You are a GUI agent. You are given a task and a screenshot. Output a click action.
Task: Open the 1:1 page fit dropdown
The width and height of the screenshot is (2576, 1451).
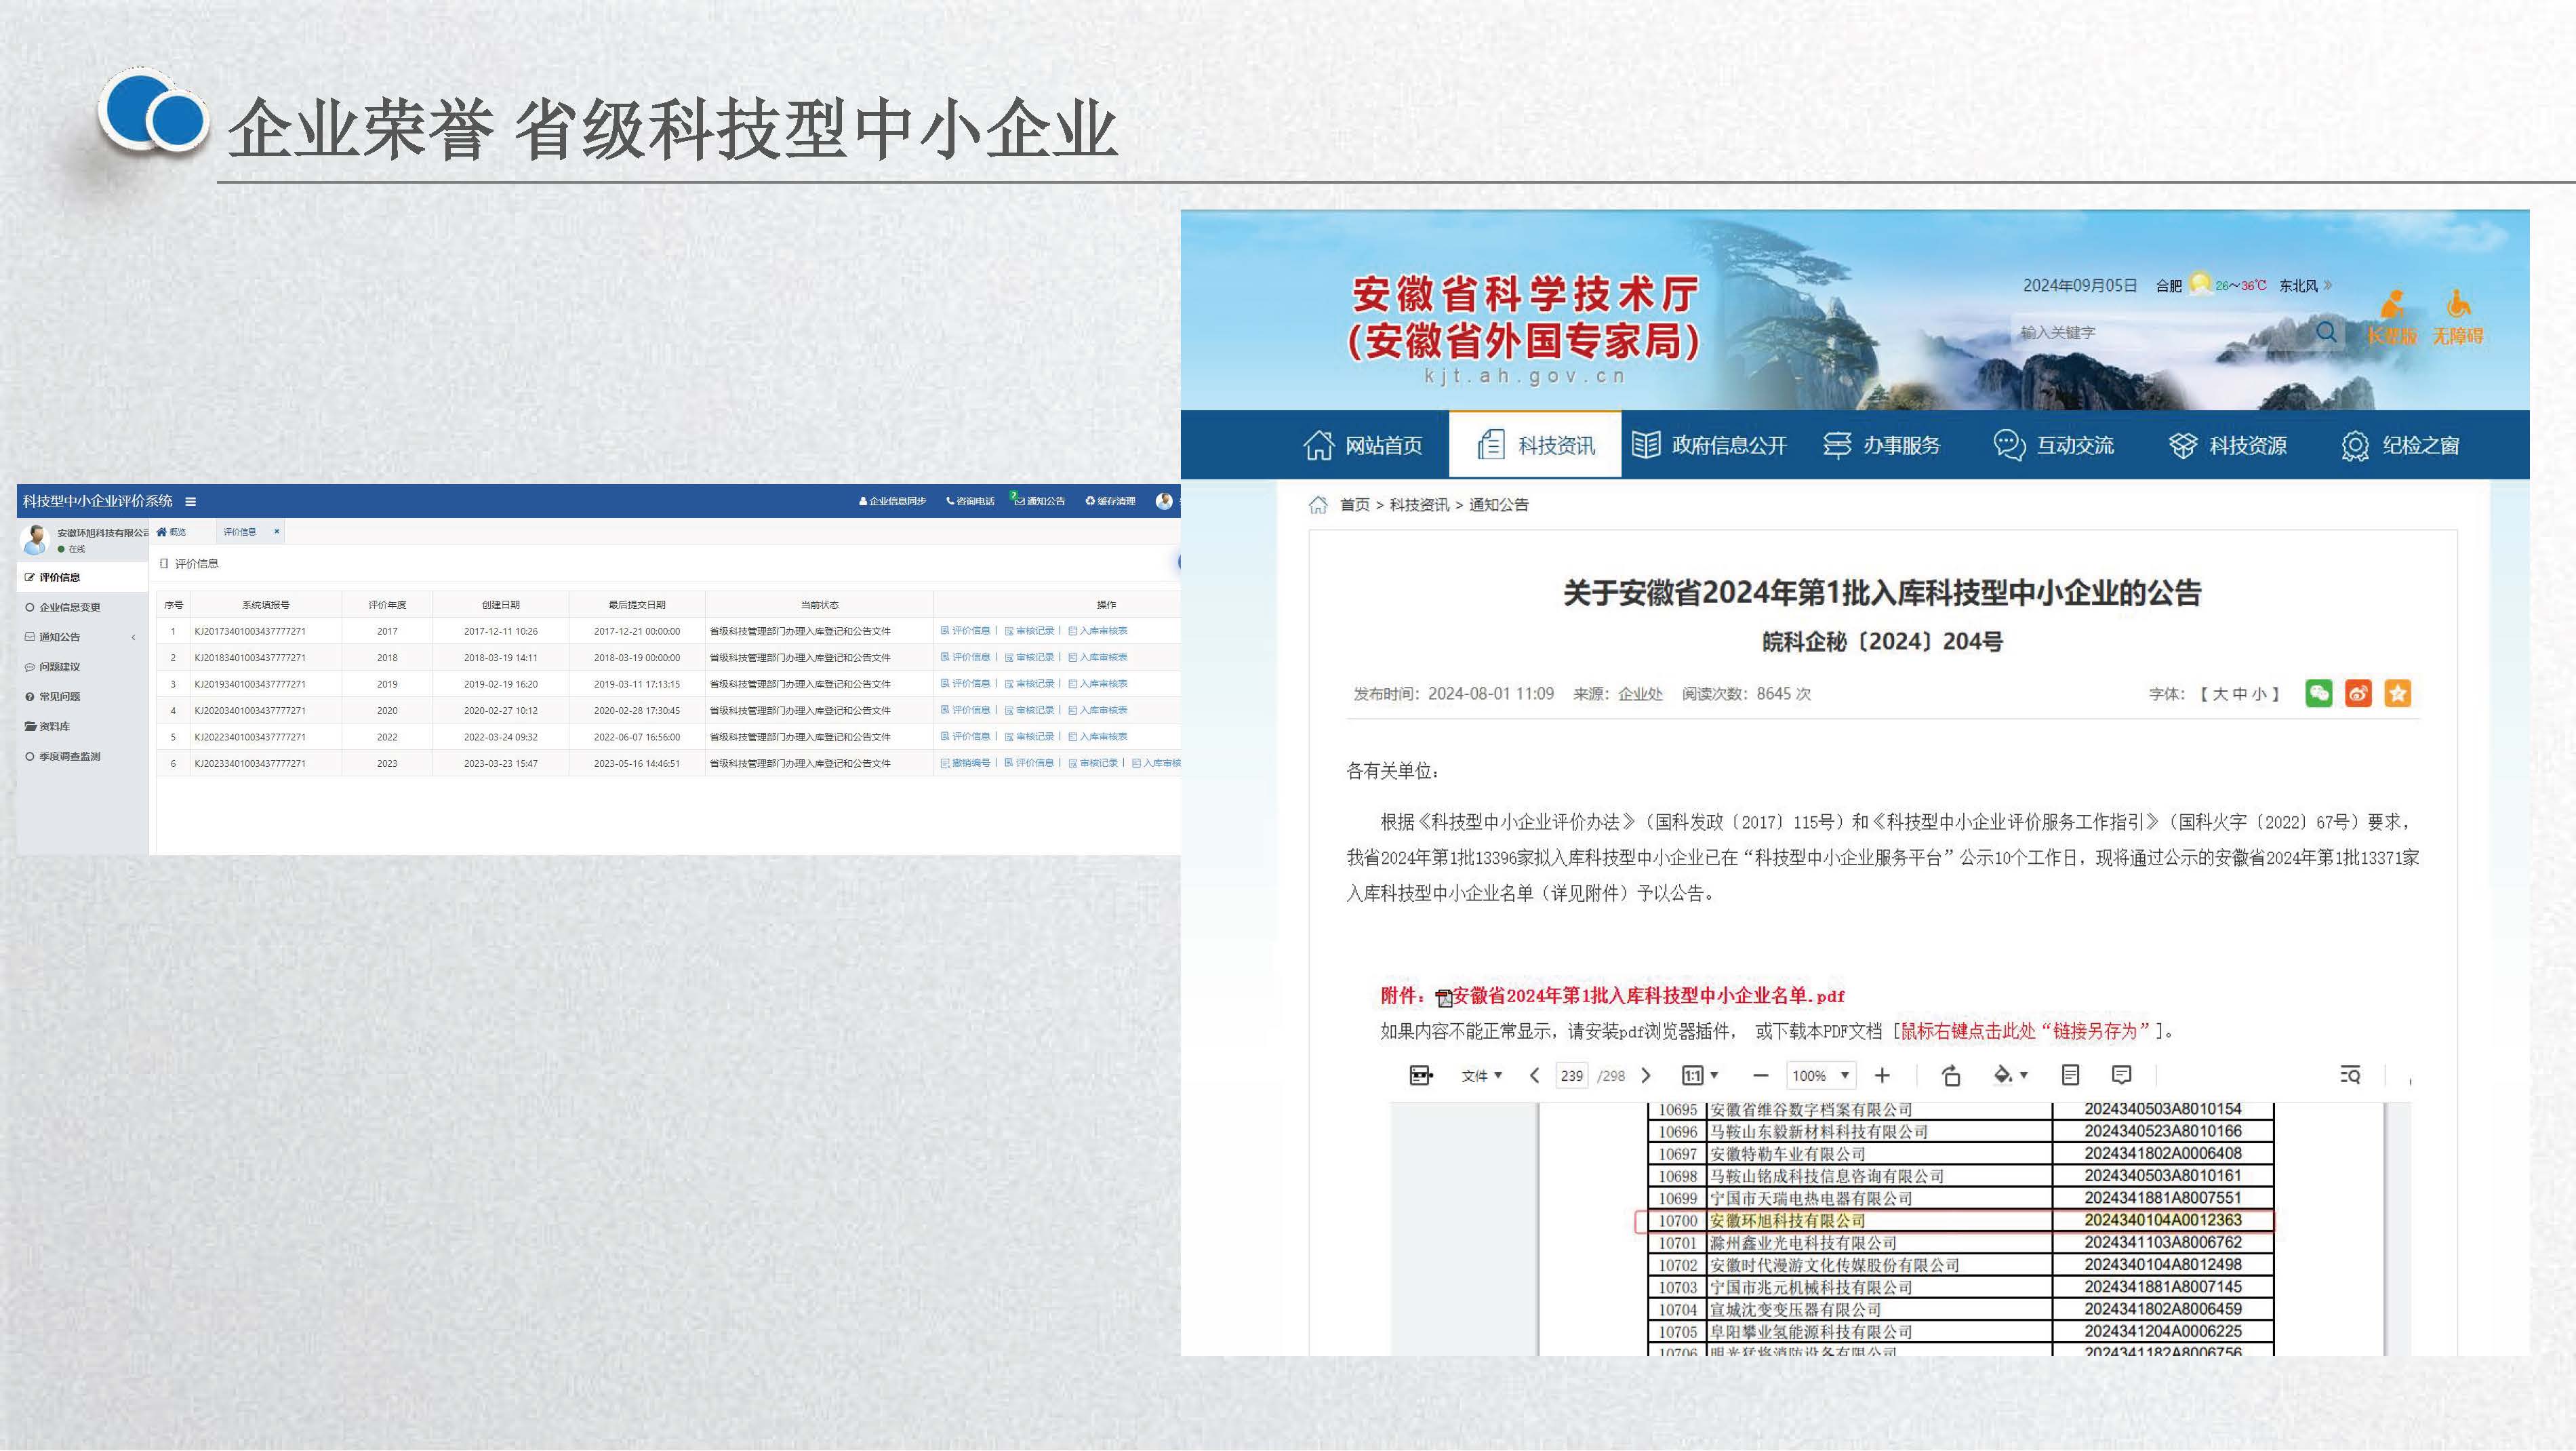pos(1700,1076)
